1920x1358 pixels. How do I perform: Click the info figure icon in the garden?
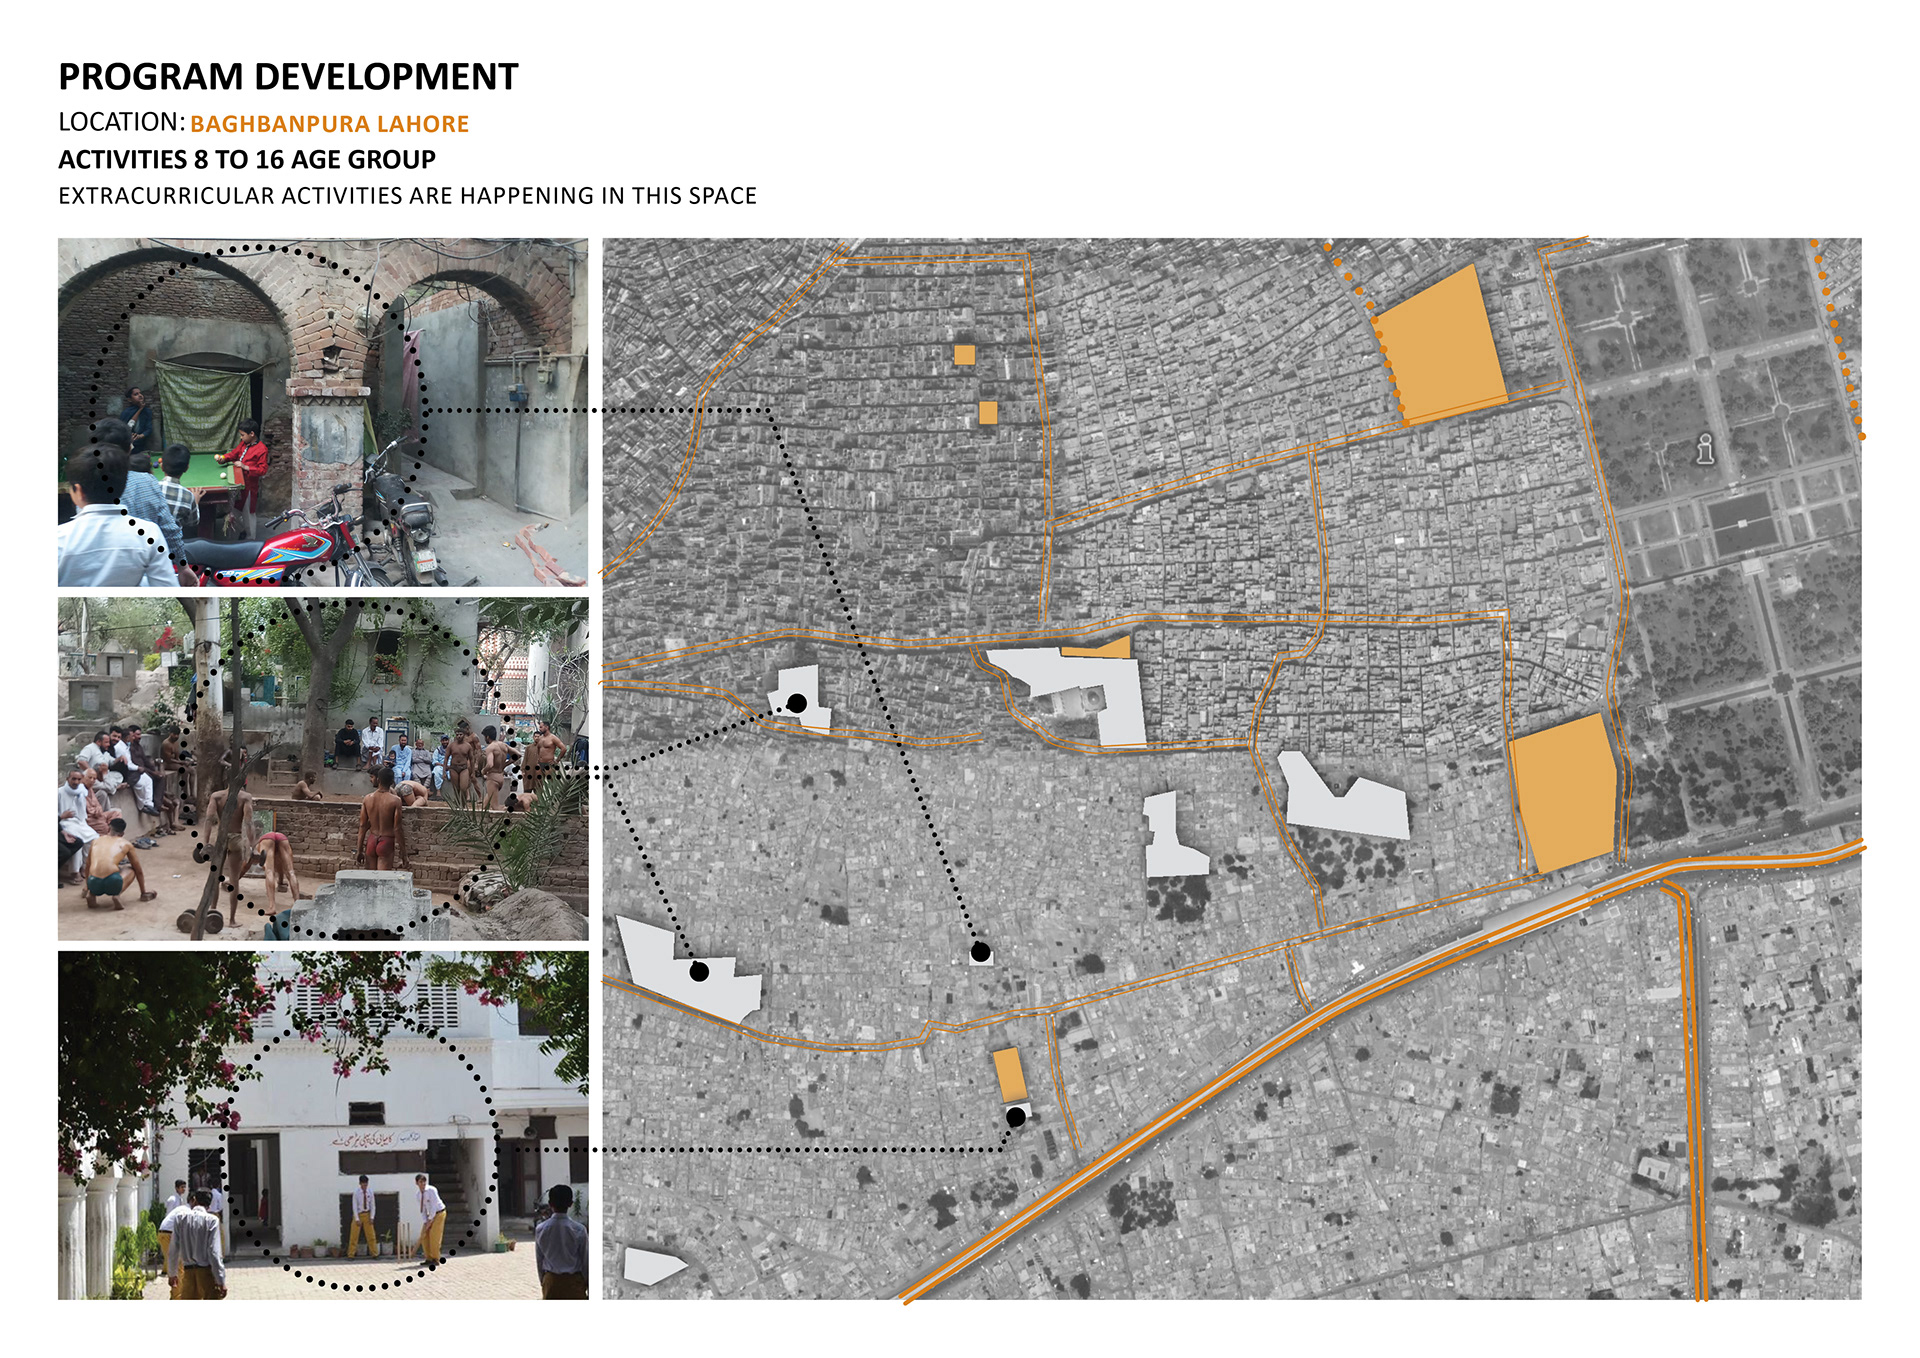(x=1705, y=448)
